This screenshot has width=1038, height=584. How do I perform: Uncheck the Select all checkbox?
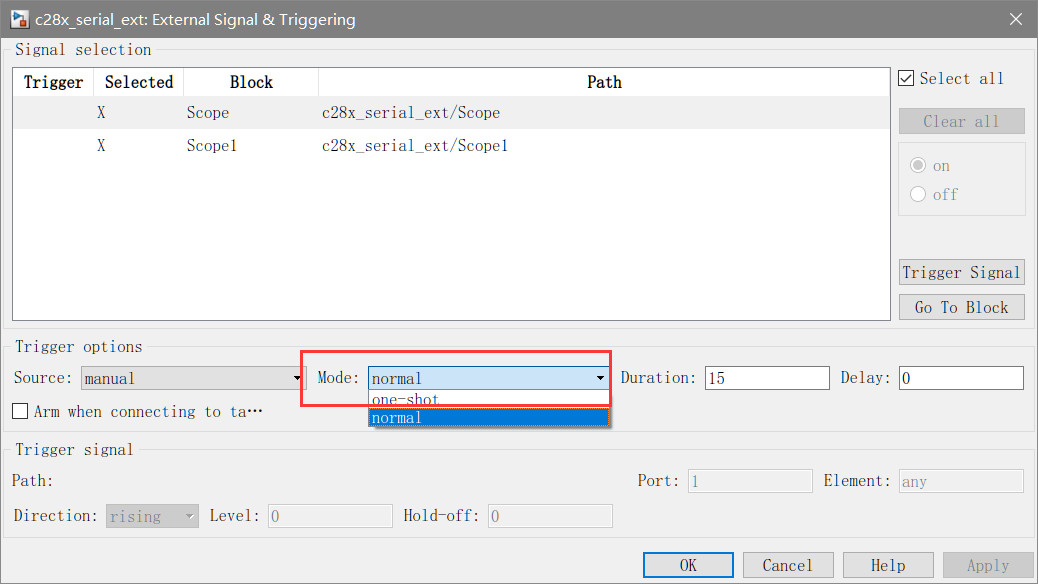tap(906, 78)
